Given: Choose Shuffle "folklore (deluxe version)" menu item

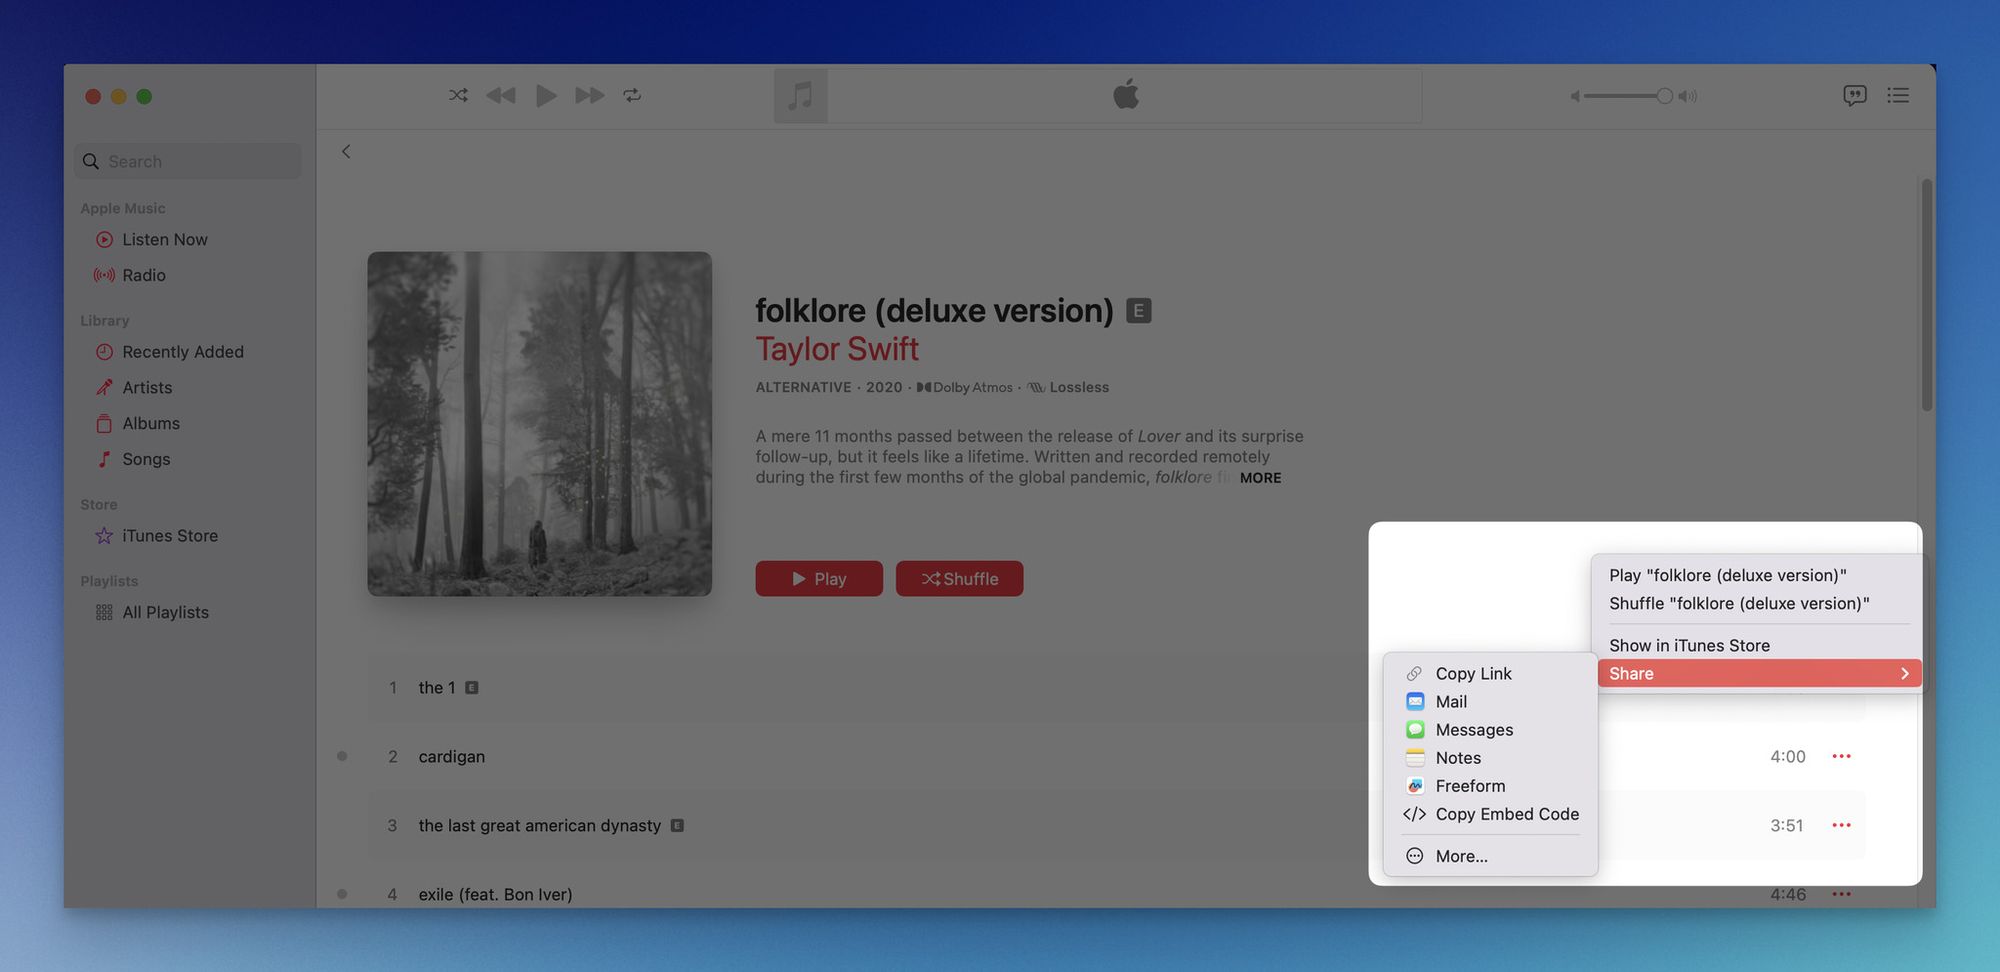Looking at the screenshot, I should [1738, 603].
